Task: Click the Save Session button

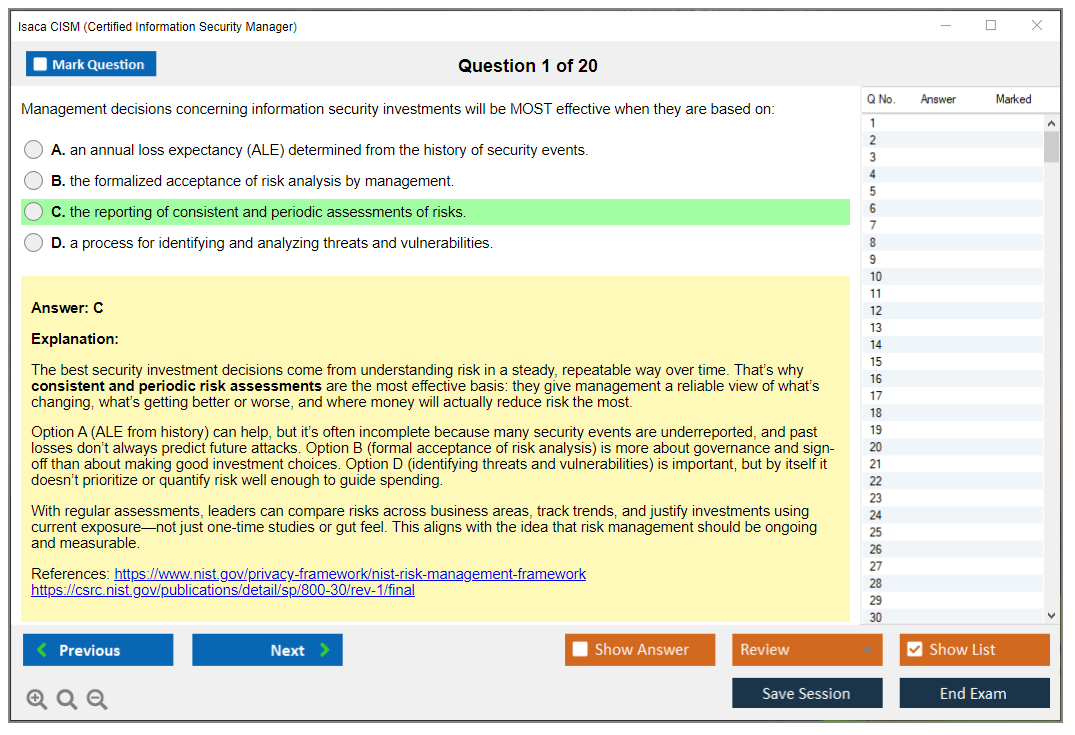Action: click(x=807, y=692)
